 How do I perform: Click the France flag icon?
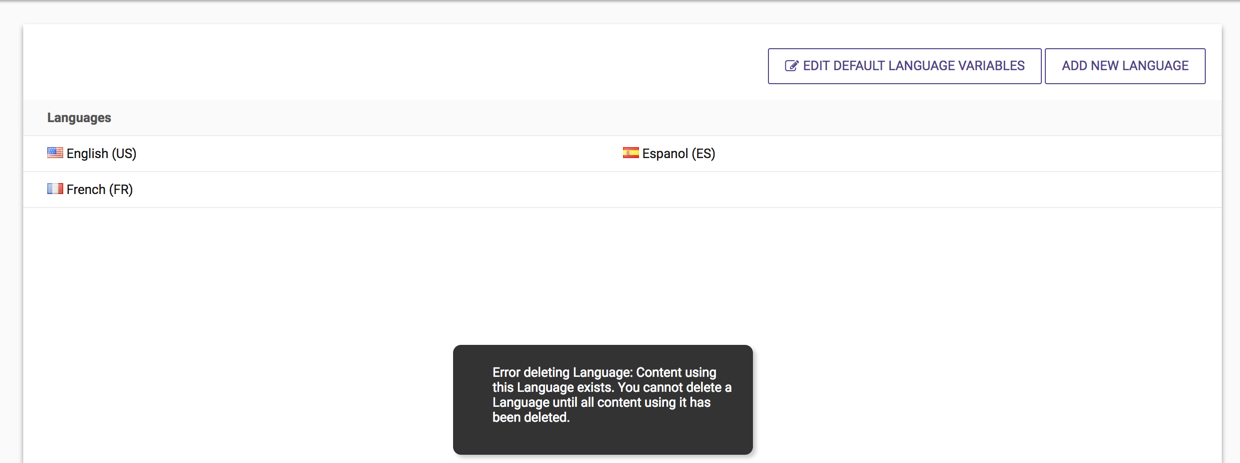(x=55, y=189)
